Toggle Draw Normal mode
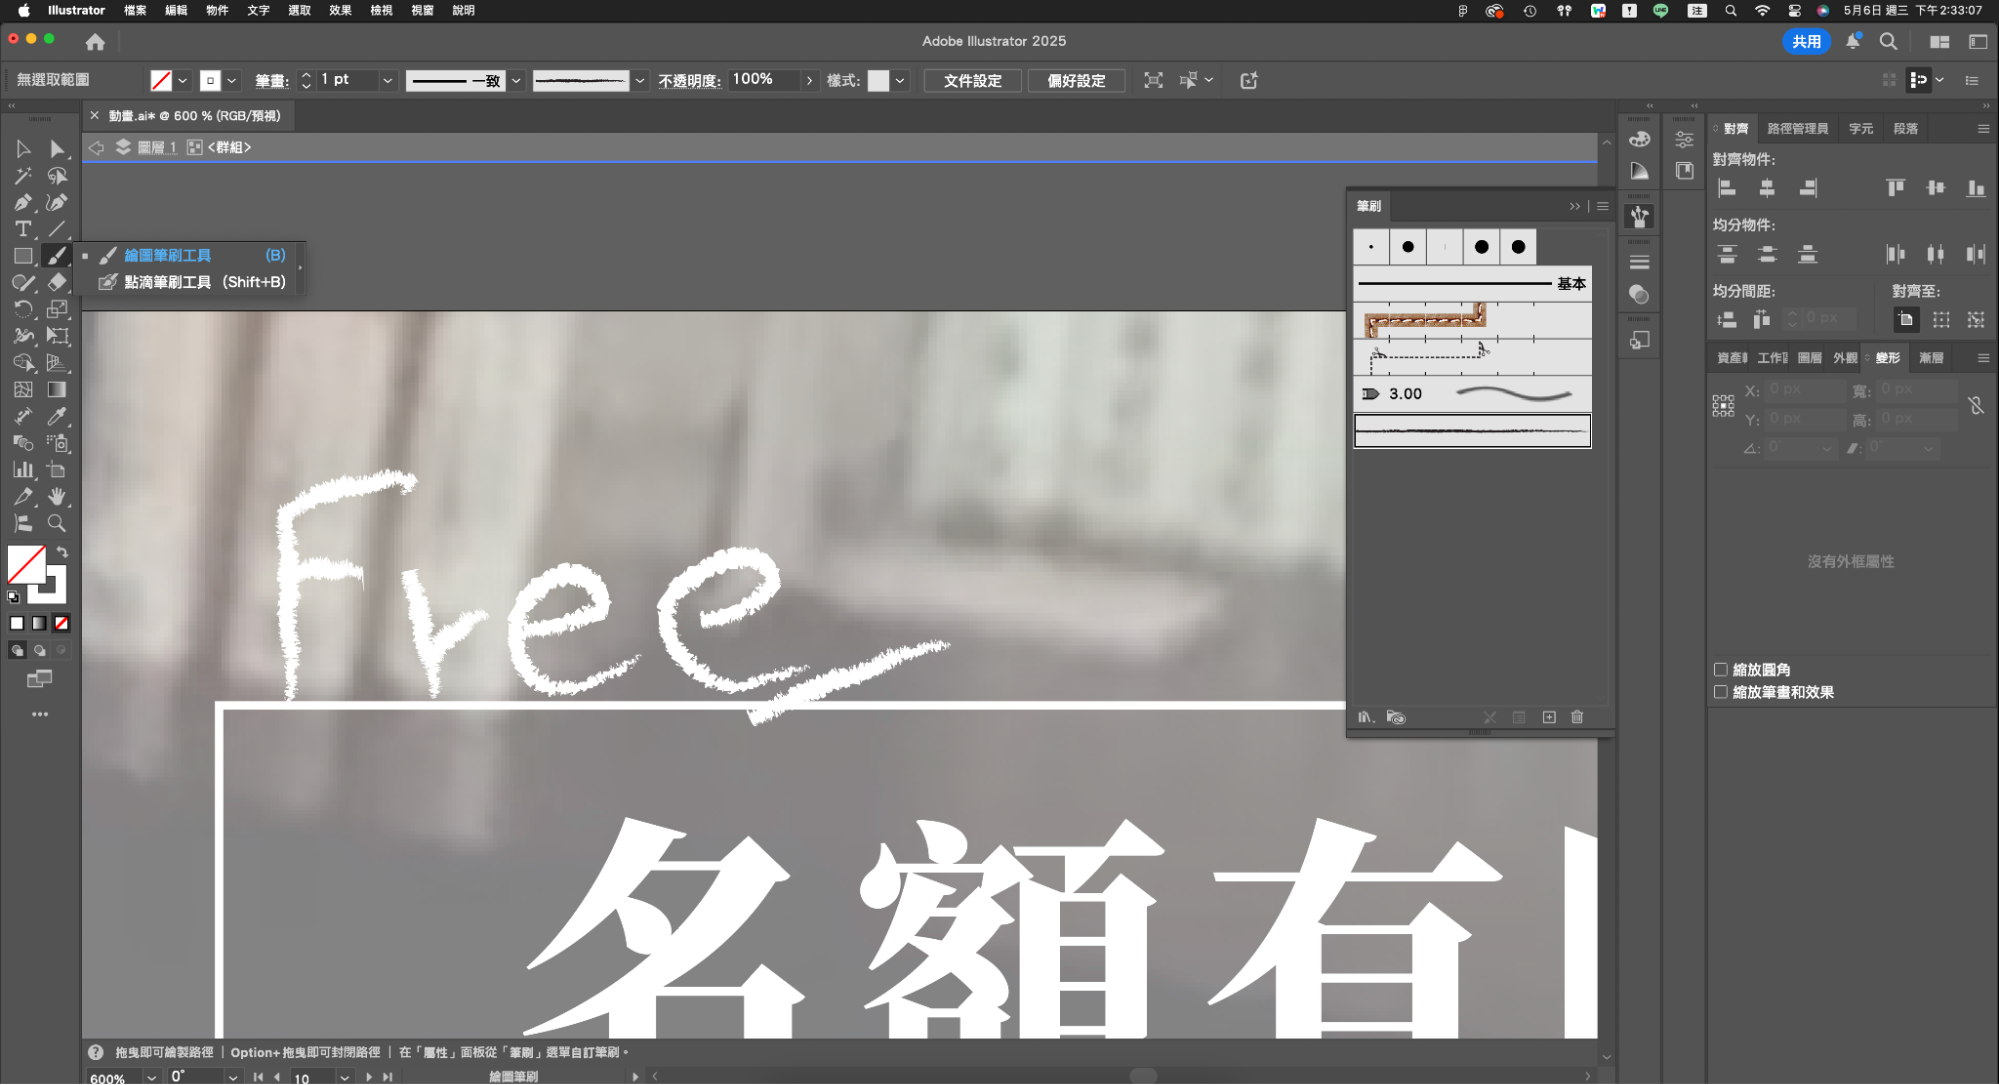1999x1085 pixels. tap(17, 650)
